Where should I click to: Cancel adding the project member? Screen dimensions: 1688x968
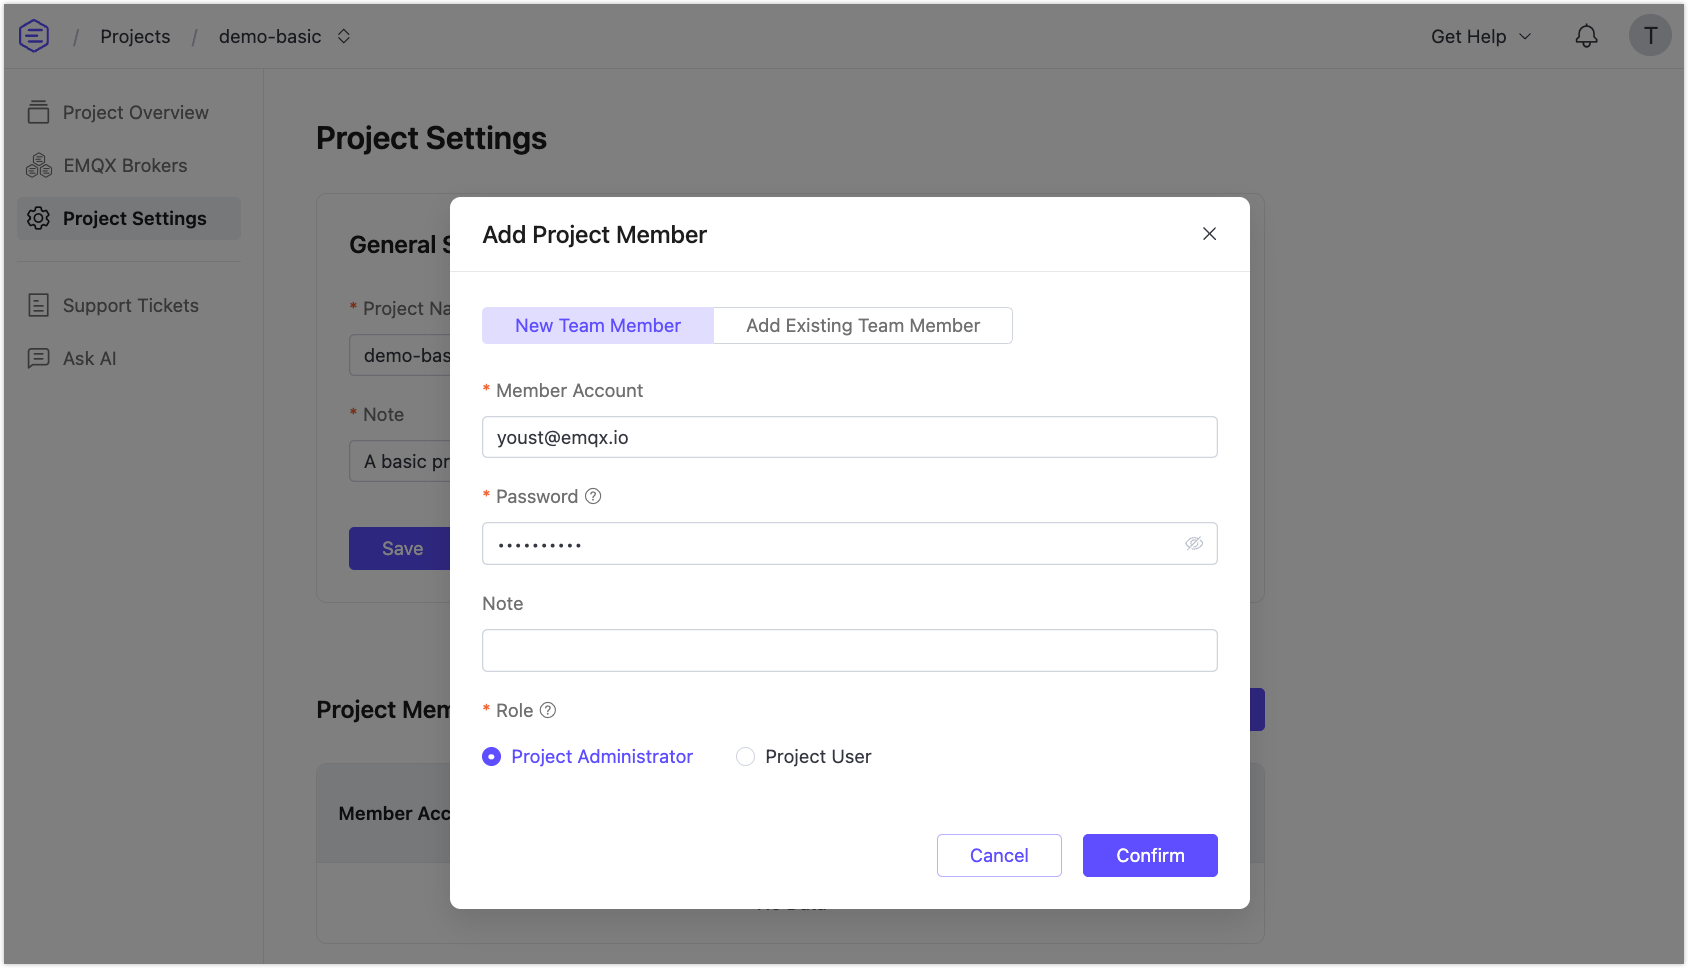pyautogui.click(x=999, y=856)
